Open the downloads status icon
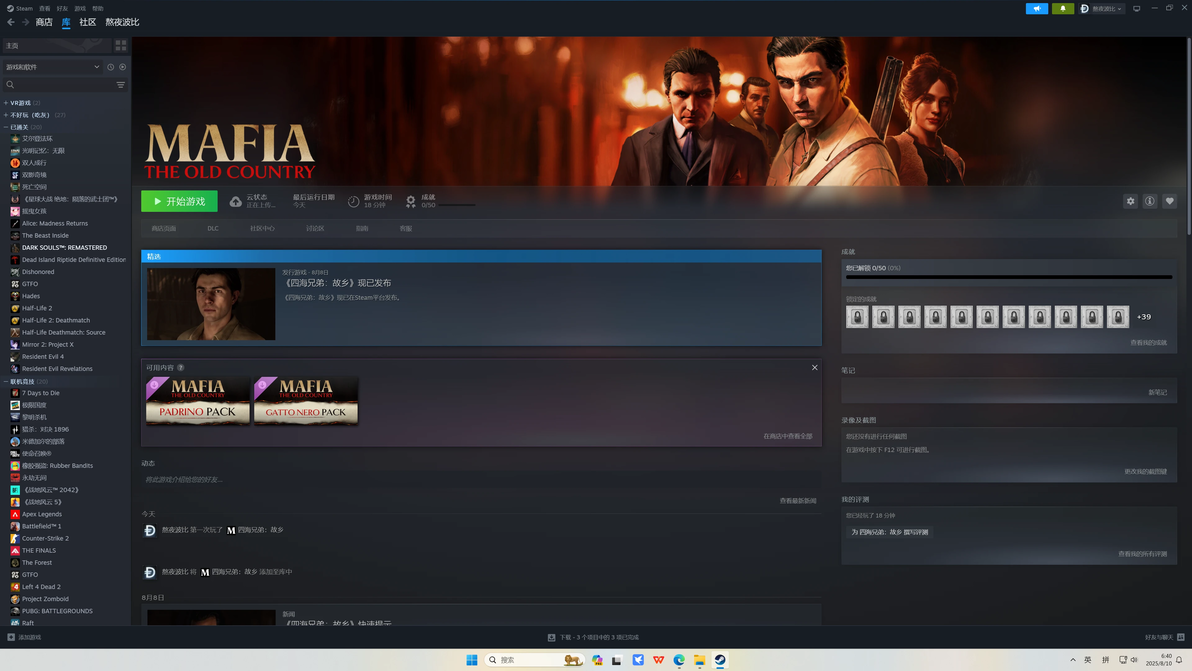Viewport: 1192px width, 671px height. click(x=551, y=638)
